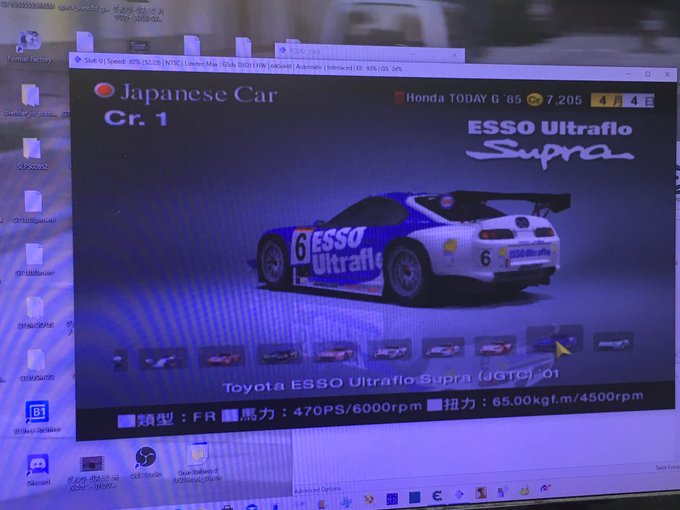The width and height of the screenshot is (680, 510).
Task: Select the dark car thumbnail fourth from left
Action: coord(280,355)
